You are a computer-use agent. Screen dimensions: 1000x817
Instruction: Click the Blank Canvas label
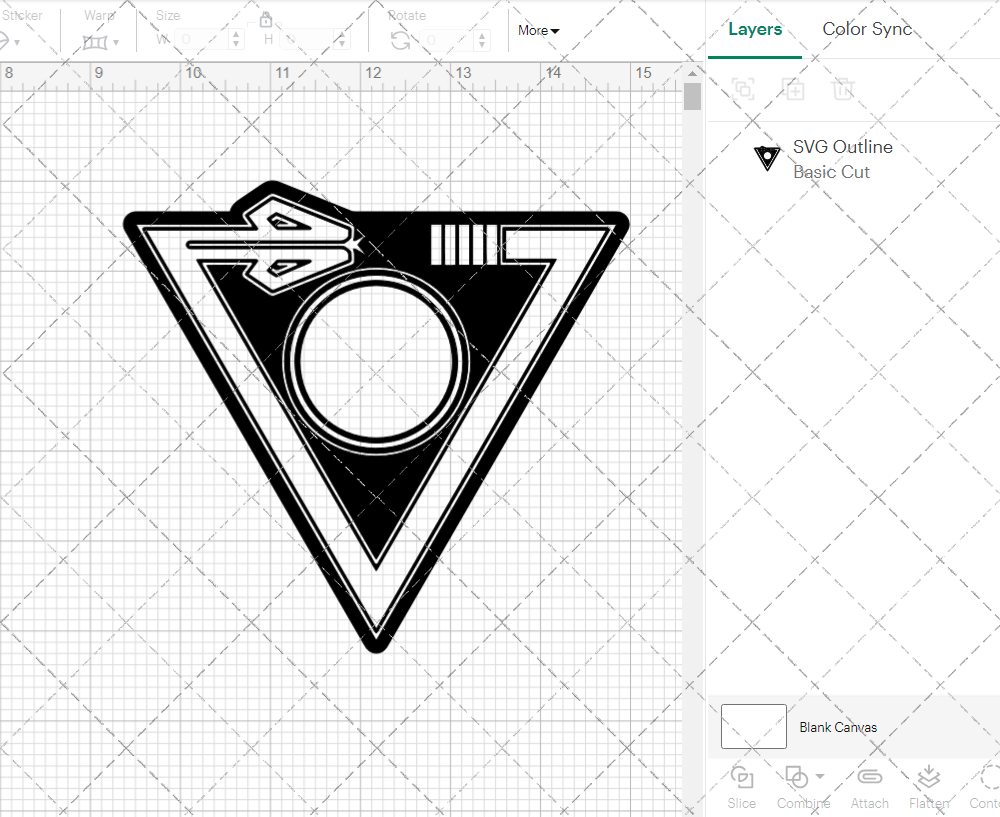(x=838, y=727)
